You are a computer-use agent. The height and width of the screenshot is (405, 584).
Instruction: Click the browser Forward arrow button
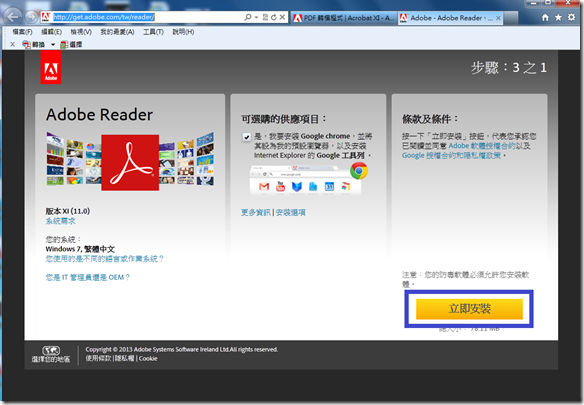point(32,17)
